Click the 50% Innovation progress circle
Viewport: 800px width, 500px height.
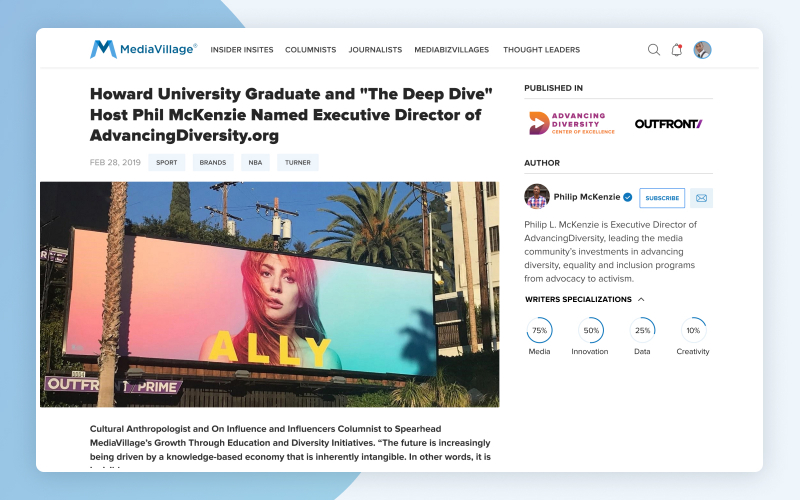pos(591,330)
